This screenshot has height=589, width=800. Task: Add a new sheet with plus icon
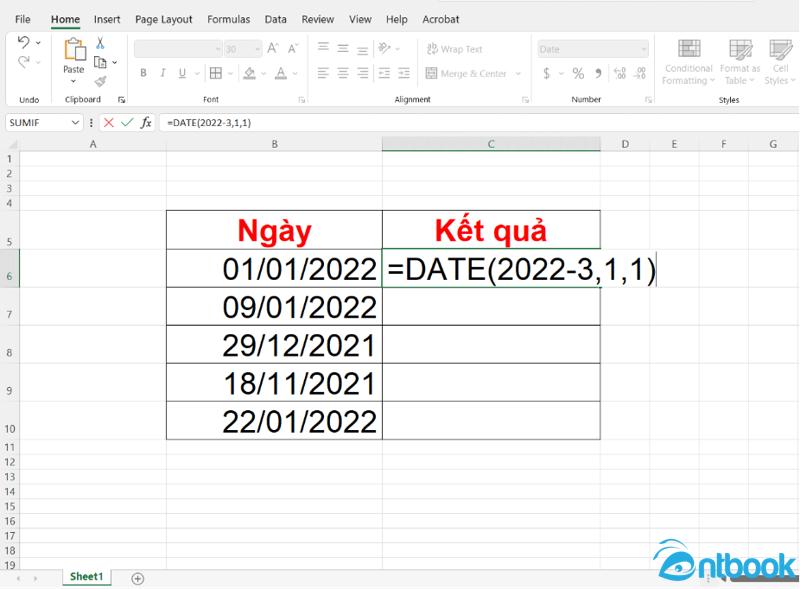tap(138, 578)
